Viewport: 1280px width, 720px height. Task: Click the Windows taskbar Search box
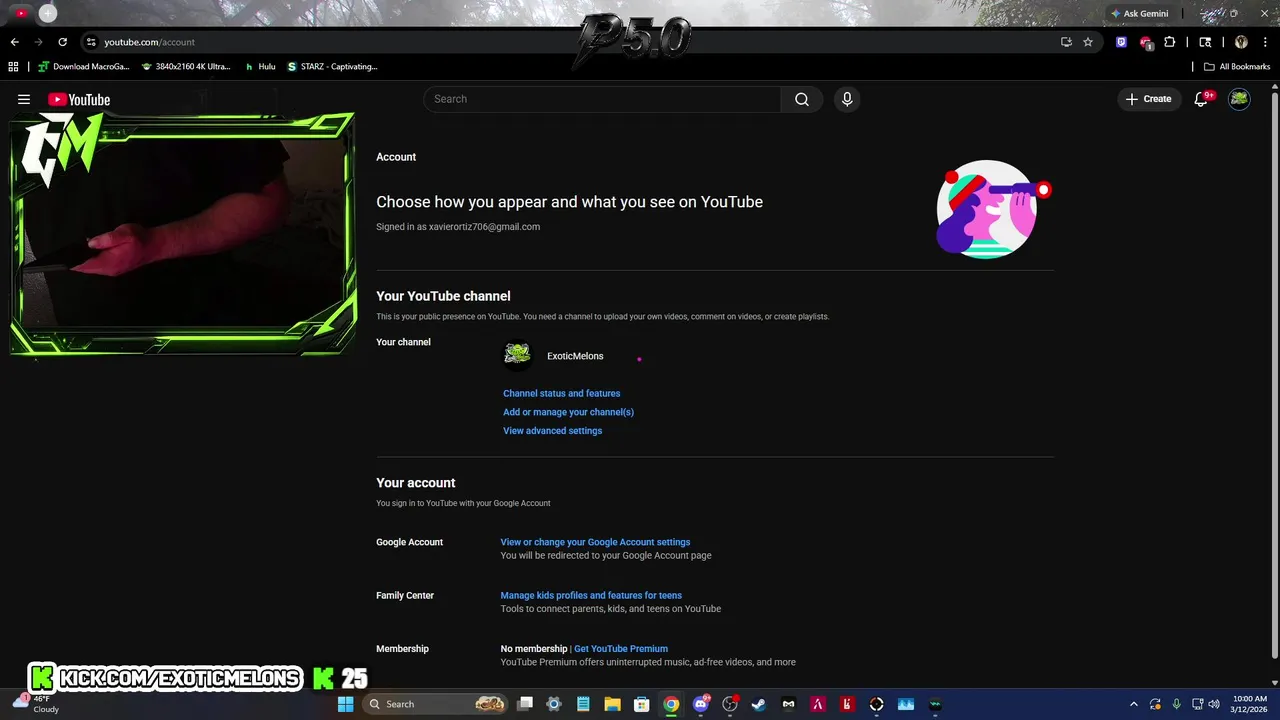pyautogui.click(x=436, y=704)
